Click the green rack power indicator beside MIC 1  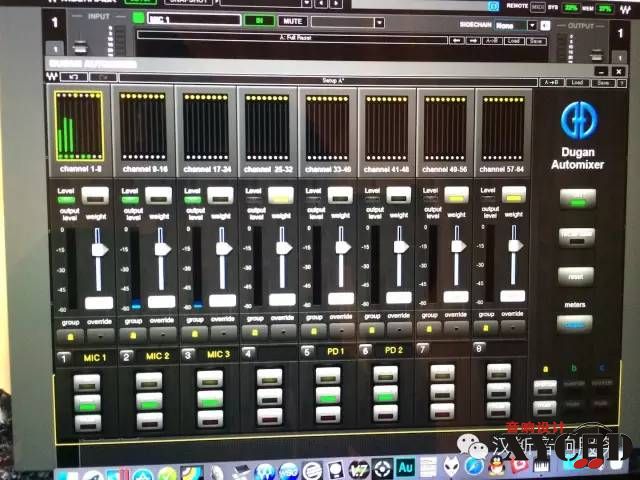click(x=138, y=18)
